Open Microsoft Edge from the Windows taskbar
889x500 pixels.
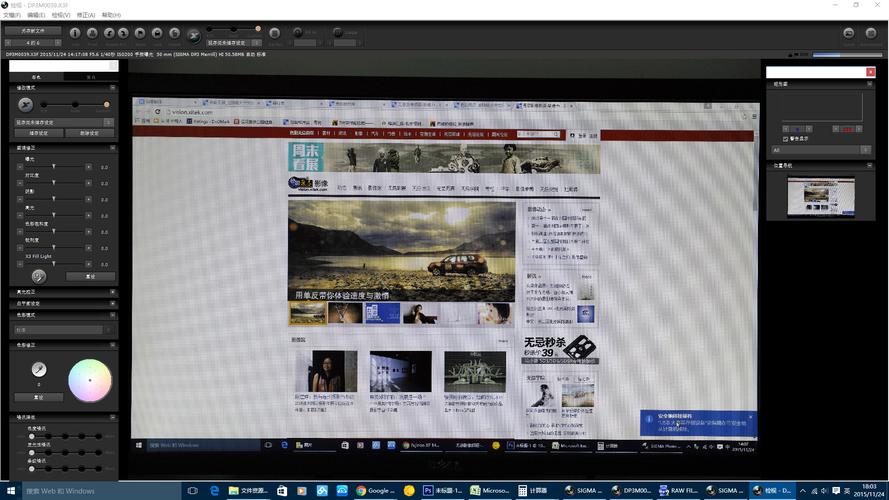point(214,491)
